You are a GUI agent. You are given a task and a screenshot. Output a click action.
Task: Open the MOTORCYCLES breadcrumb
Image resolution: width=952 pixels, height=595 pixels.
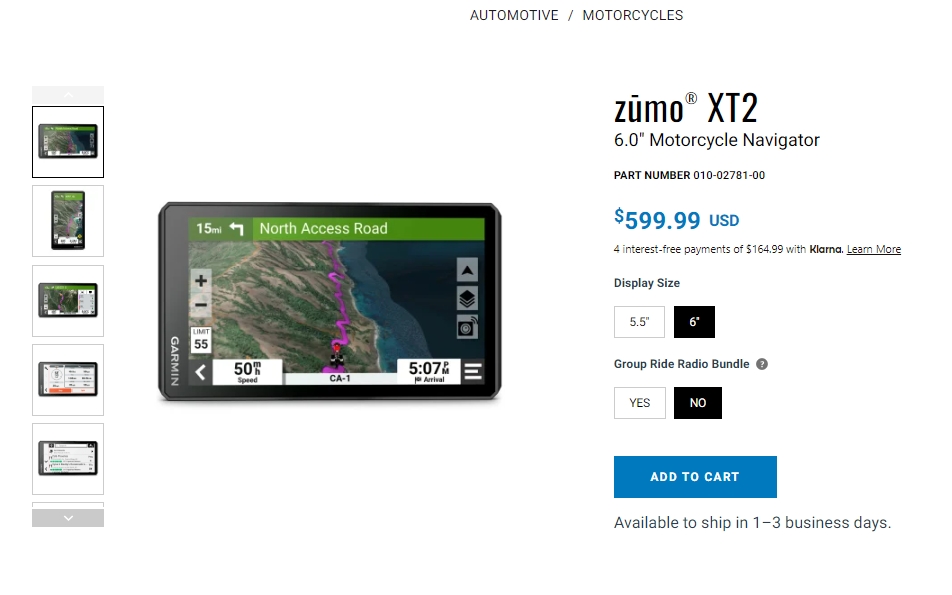click(633, 15)
